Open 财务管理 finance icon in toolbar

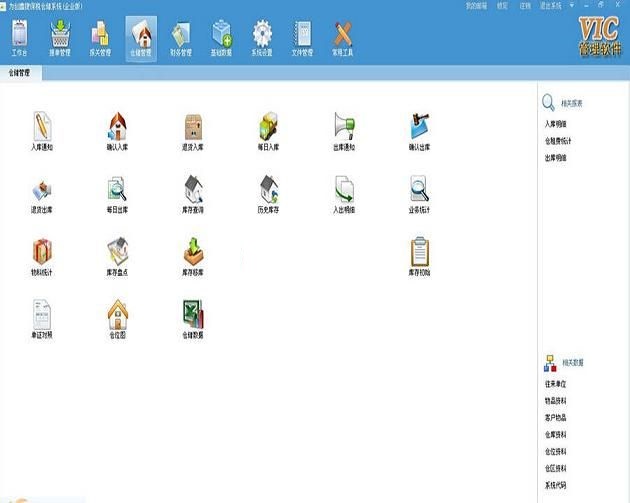[x=181, y=39]
